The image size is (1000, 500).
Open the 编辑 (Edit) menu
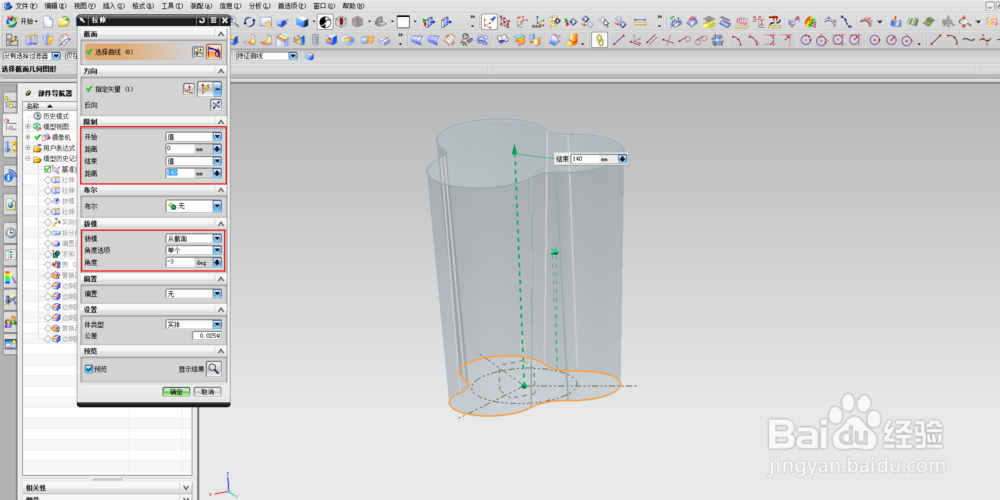point(55,6)
